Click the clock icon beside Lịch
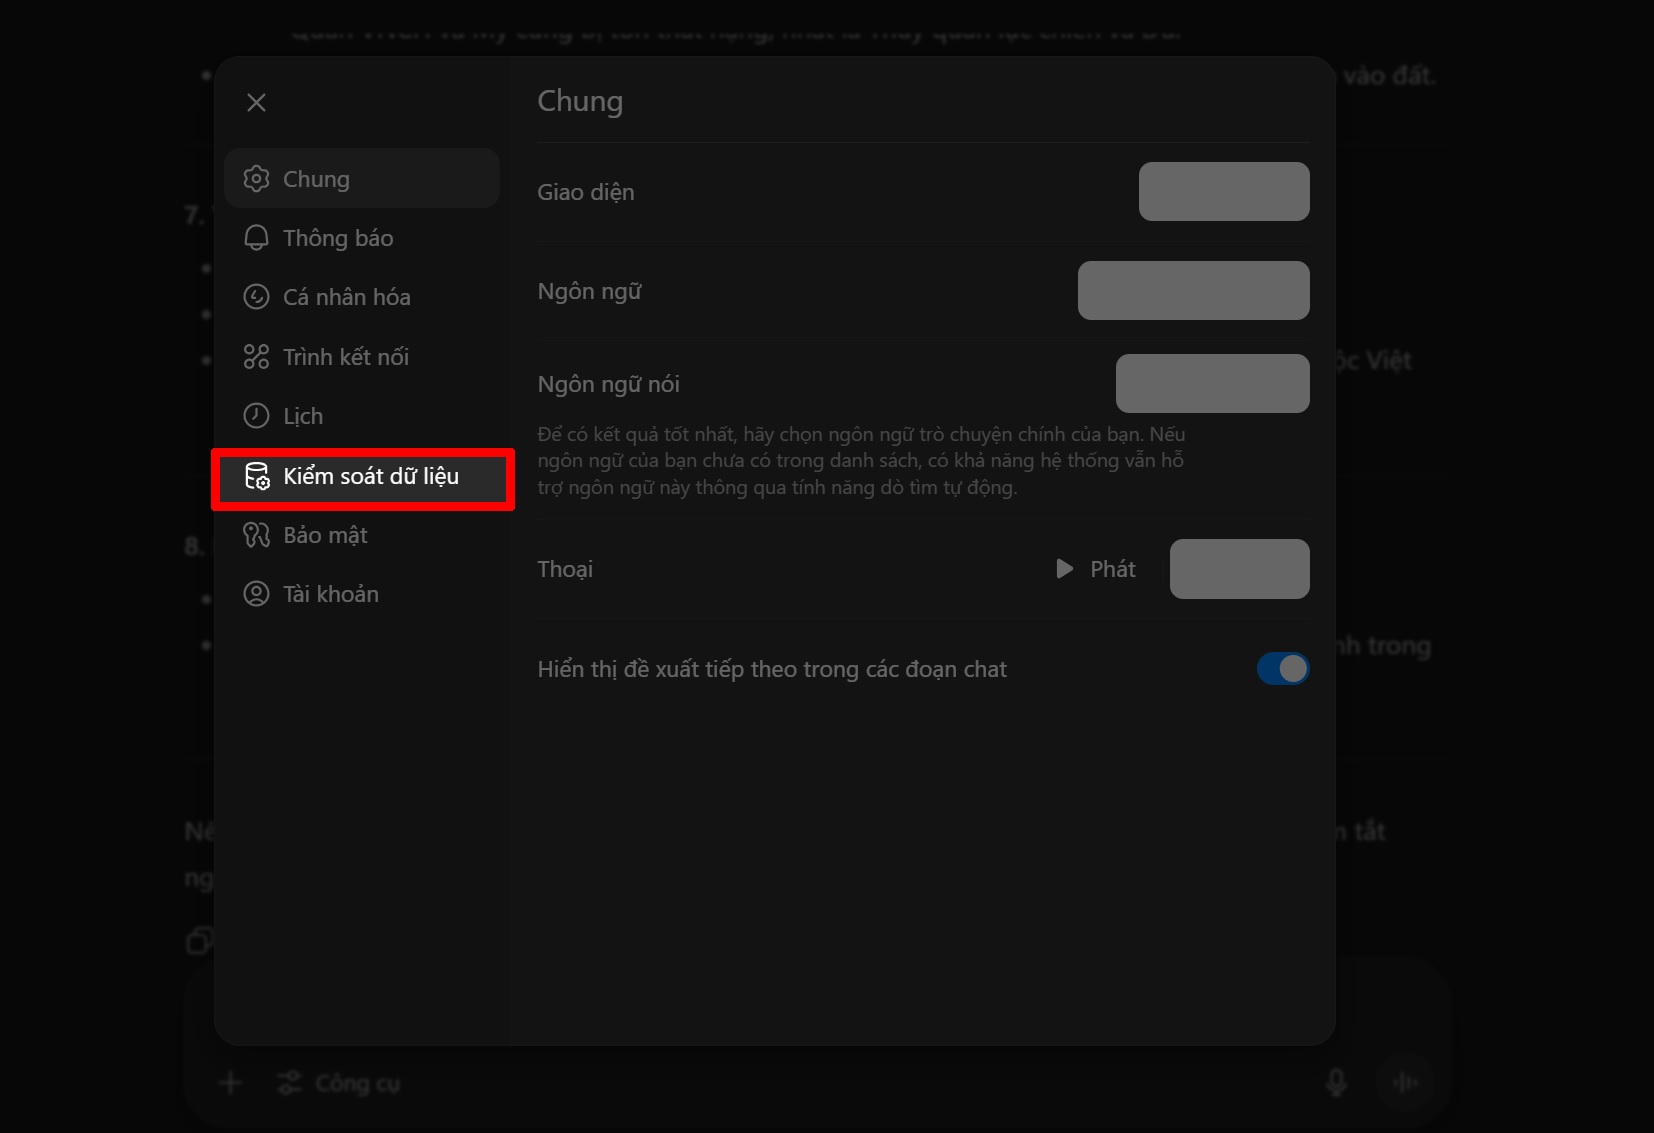This screenshot has height=1133, width=1654. (x=257, y=416)
